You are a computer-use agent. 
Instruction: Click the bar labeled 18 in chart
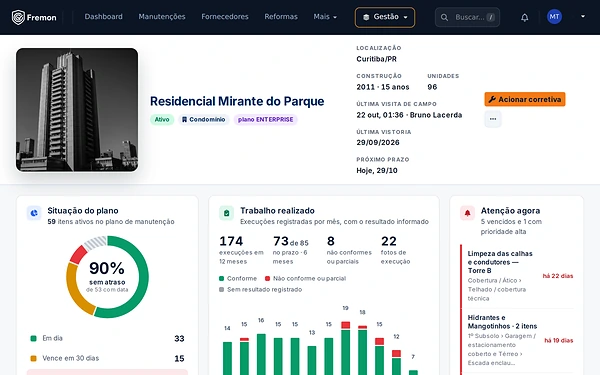click(362, 350)
